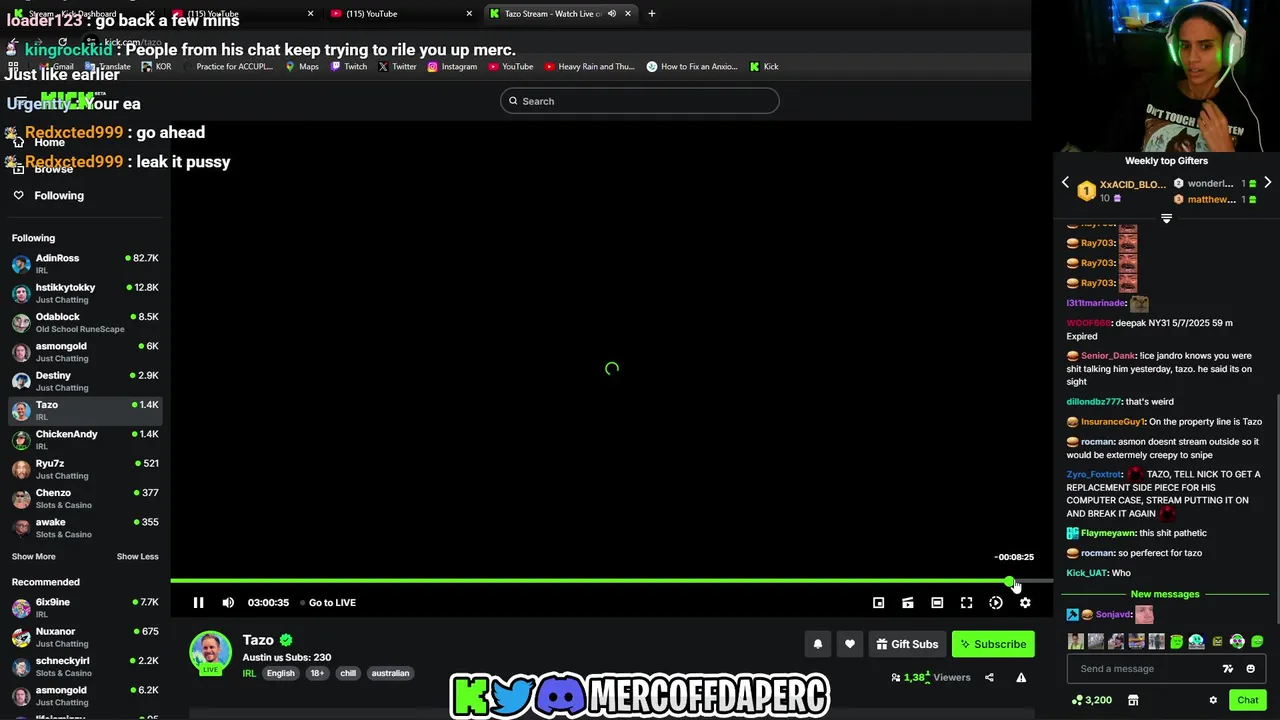Open the Maps bookmark
The image size is (1280, 720).
(302, 66)
